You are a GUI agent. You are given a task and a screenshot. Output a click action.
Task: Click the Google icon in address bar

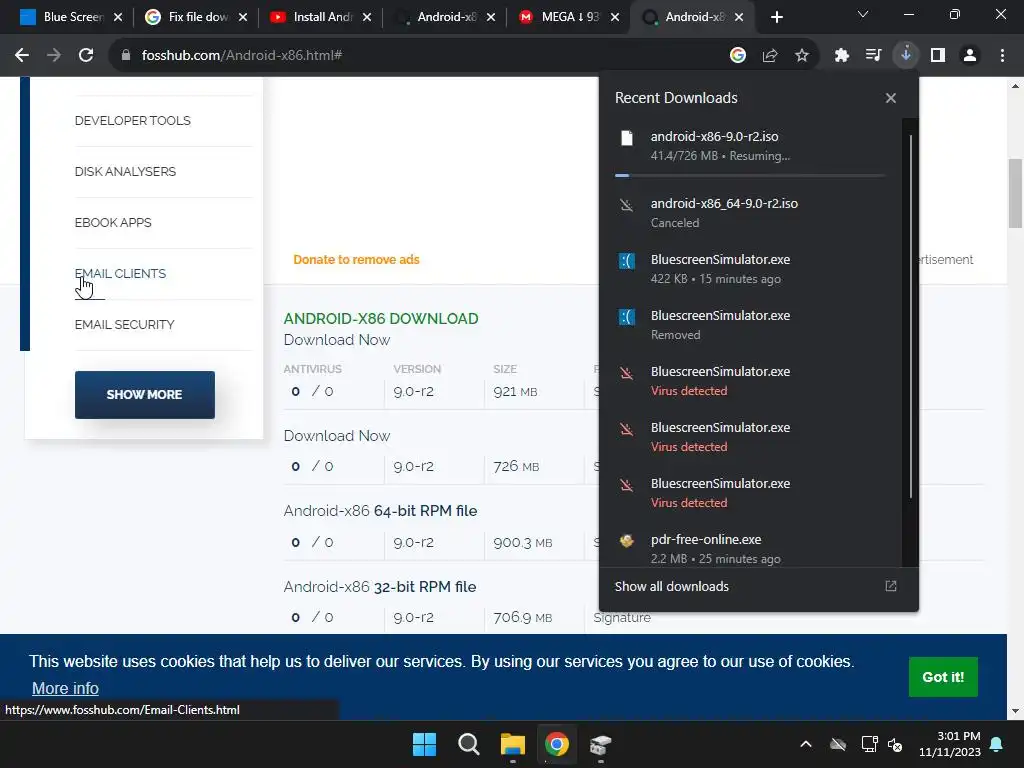(738, 56)
